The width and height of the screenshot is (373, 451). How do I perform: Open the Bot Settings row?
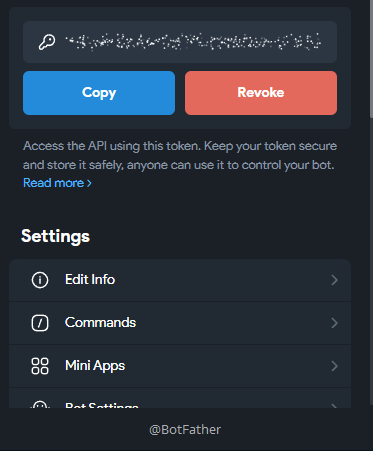[x=180, y=398]
